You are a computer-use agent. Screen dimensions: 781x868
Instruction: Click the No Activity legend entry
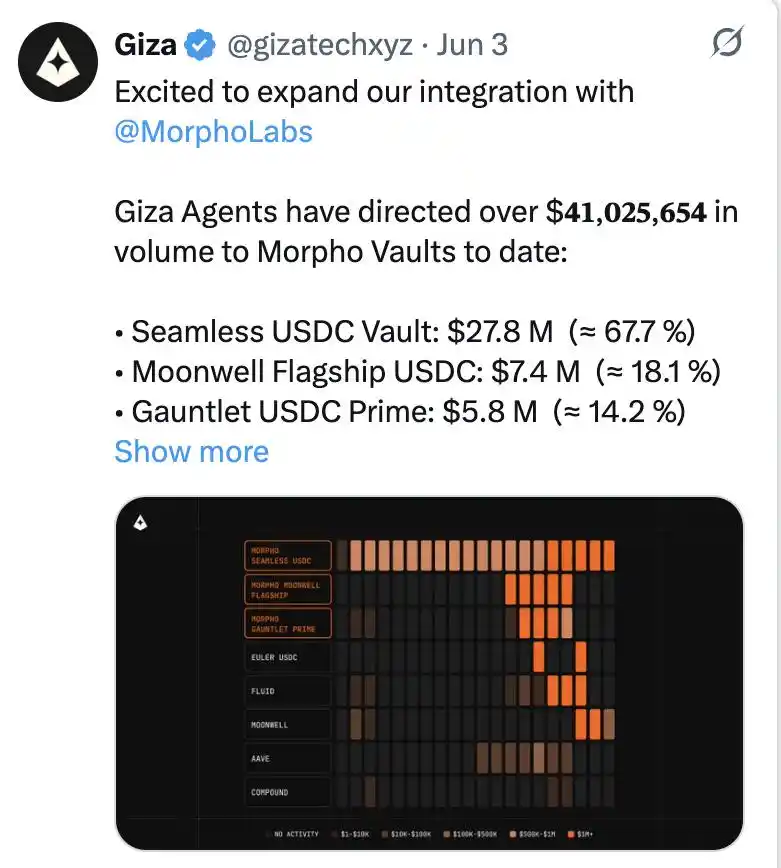click(292, 834)
